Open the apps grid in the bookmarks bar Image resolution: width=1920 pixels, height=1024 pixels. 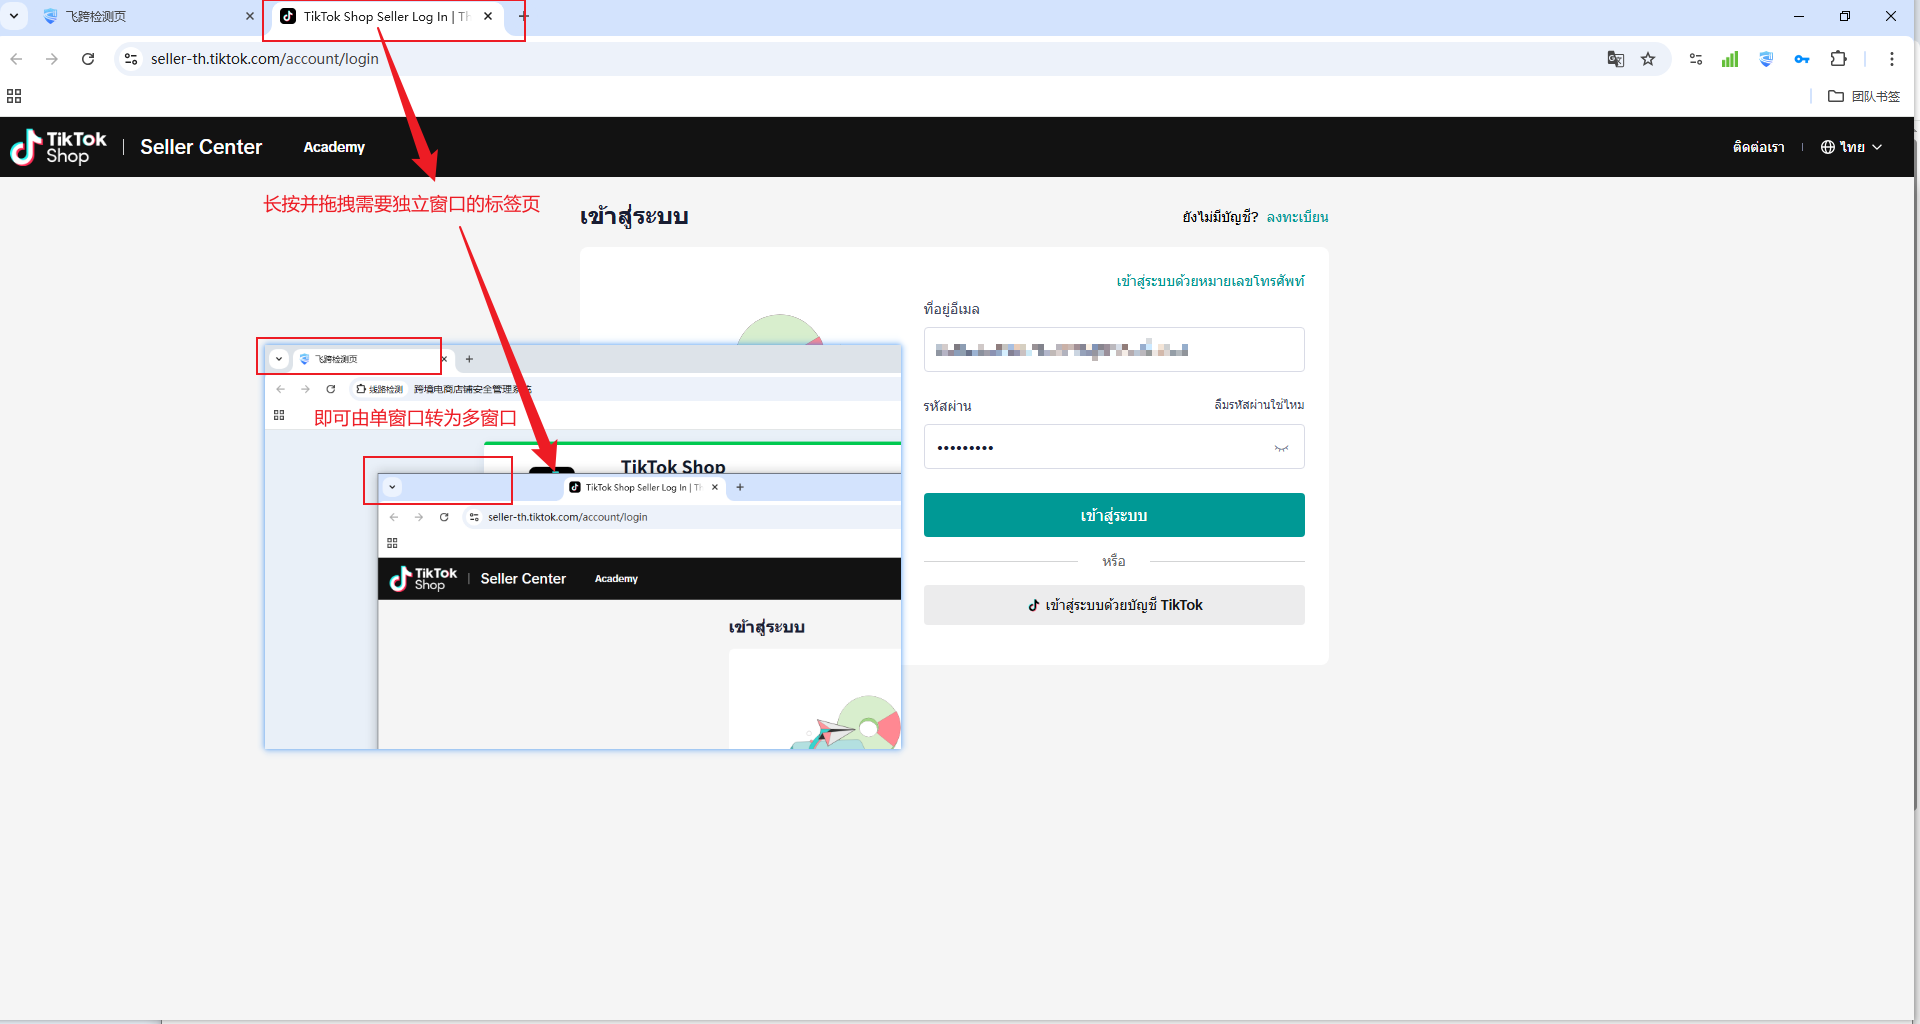[x=14, y=96]
